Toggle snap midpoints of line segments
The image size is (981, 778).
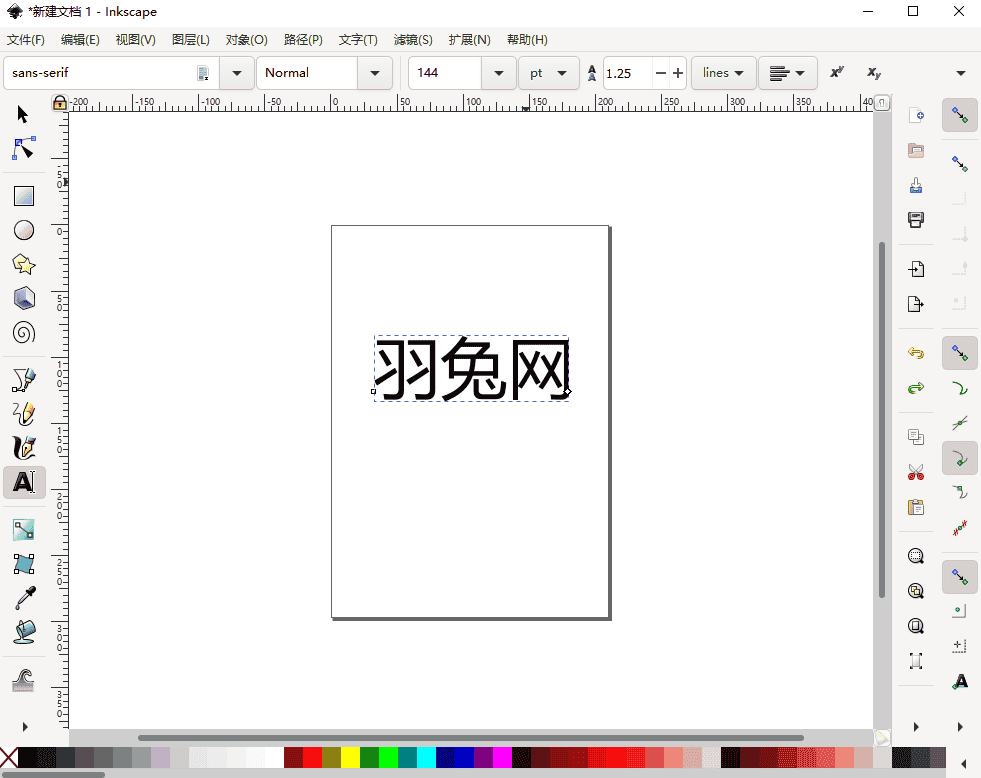point(960,528)
